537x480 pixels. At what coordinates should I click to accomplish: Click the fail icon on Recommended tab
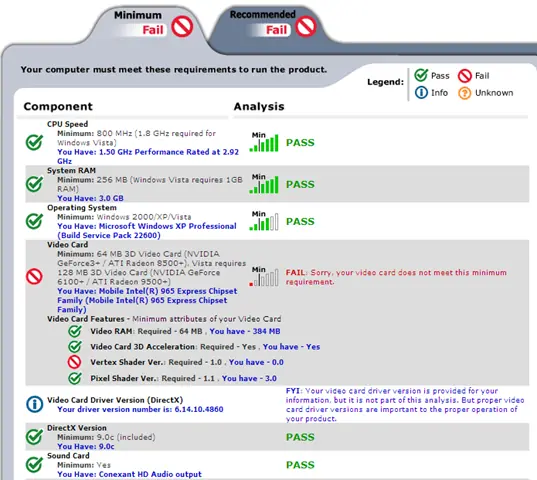click(306, 26)
